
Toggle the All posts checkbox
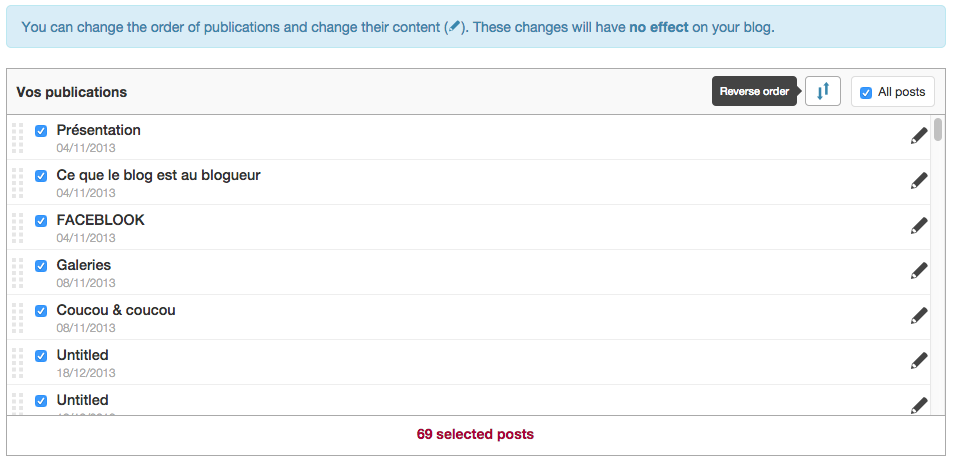tap(866, 93)
